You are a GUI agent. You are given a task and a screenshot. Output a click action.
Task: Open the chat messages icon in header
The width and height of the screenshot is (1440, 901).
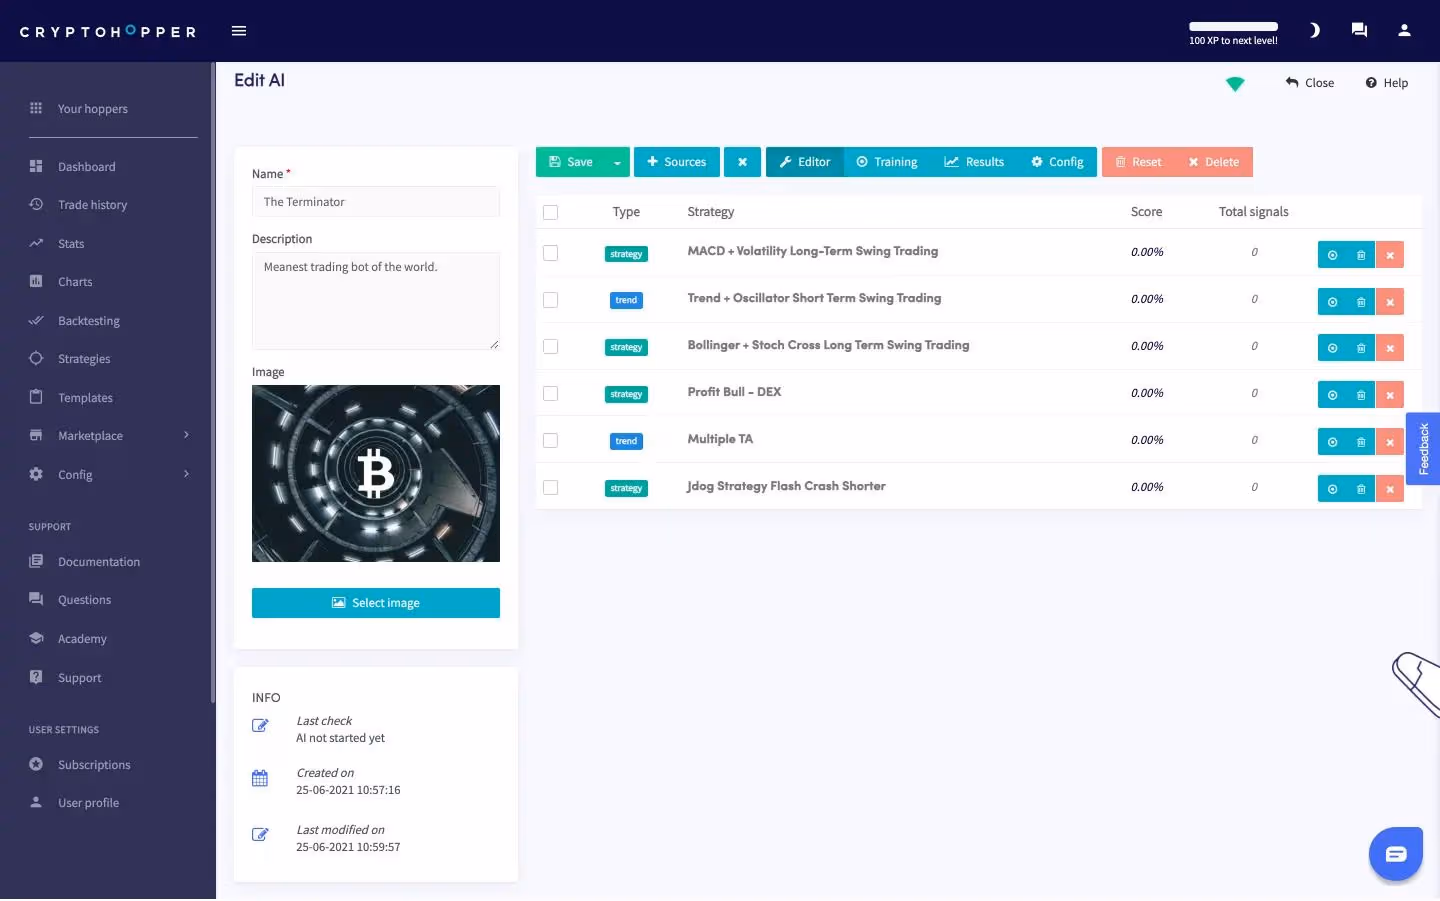1359,30
